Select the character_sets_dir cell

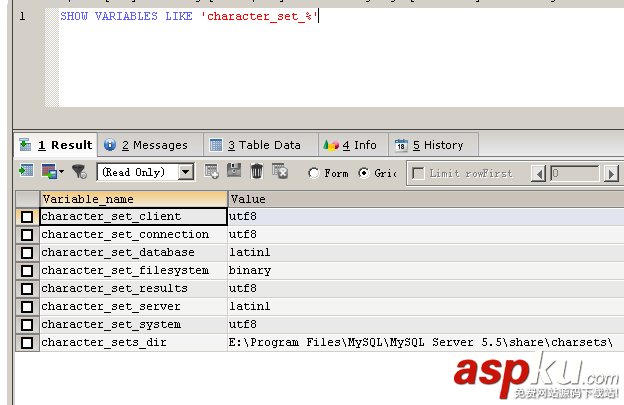pos(134,342)
